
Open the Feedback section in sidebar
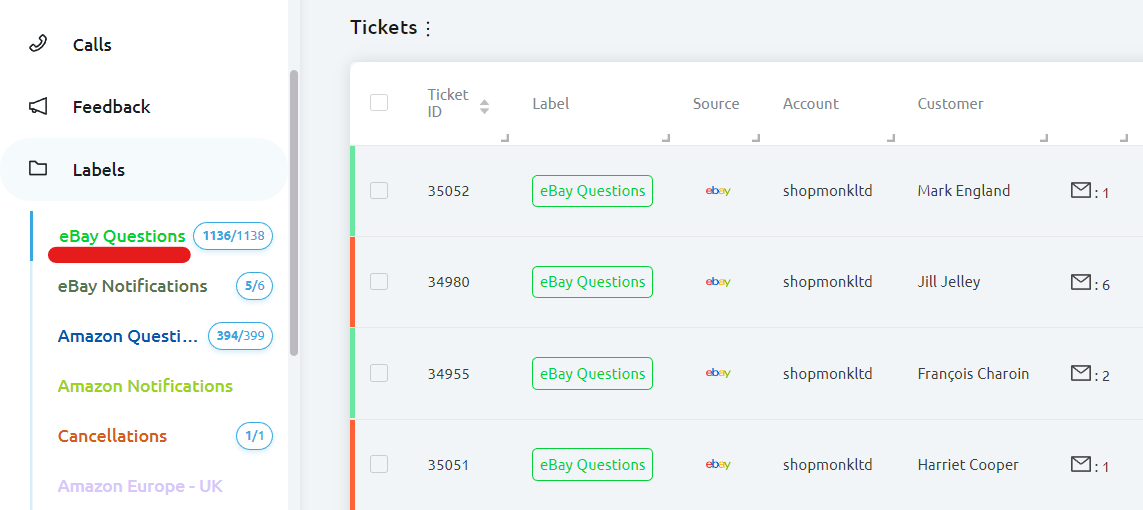coord(111,107)
